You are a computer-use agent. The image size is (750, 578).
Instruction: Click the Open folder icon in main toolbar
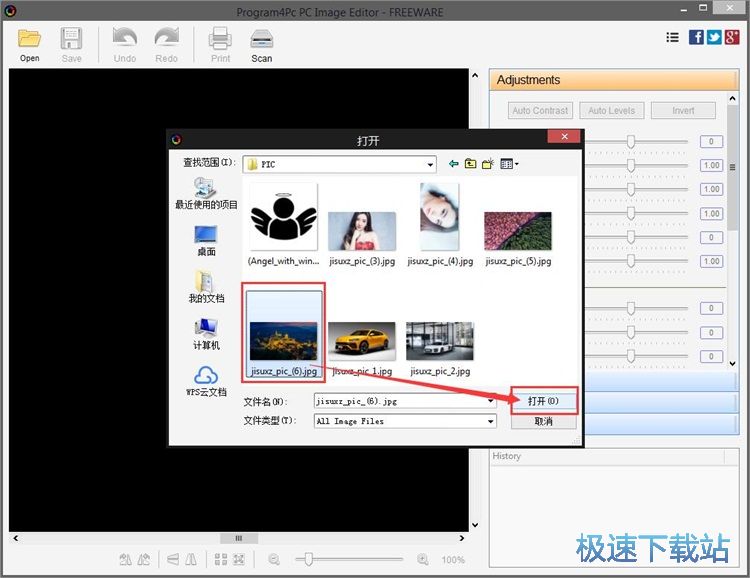(x=30, y=40)
